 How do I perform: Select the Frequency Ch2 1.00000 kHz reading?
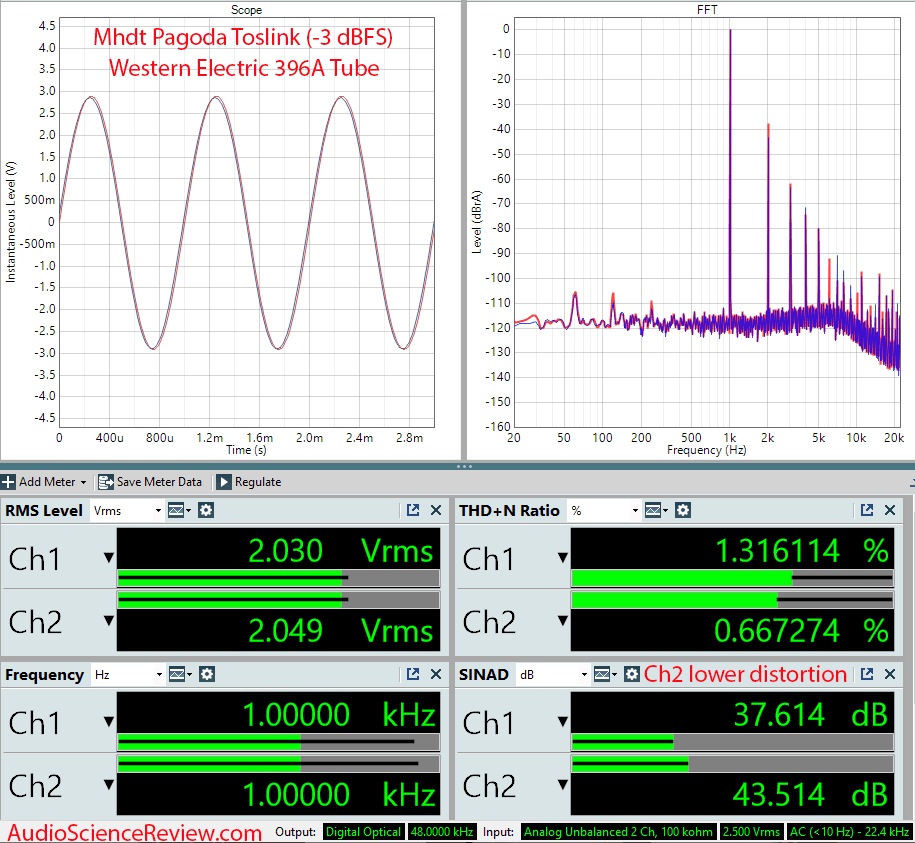click(x=339, y=794)
